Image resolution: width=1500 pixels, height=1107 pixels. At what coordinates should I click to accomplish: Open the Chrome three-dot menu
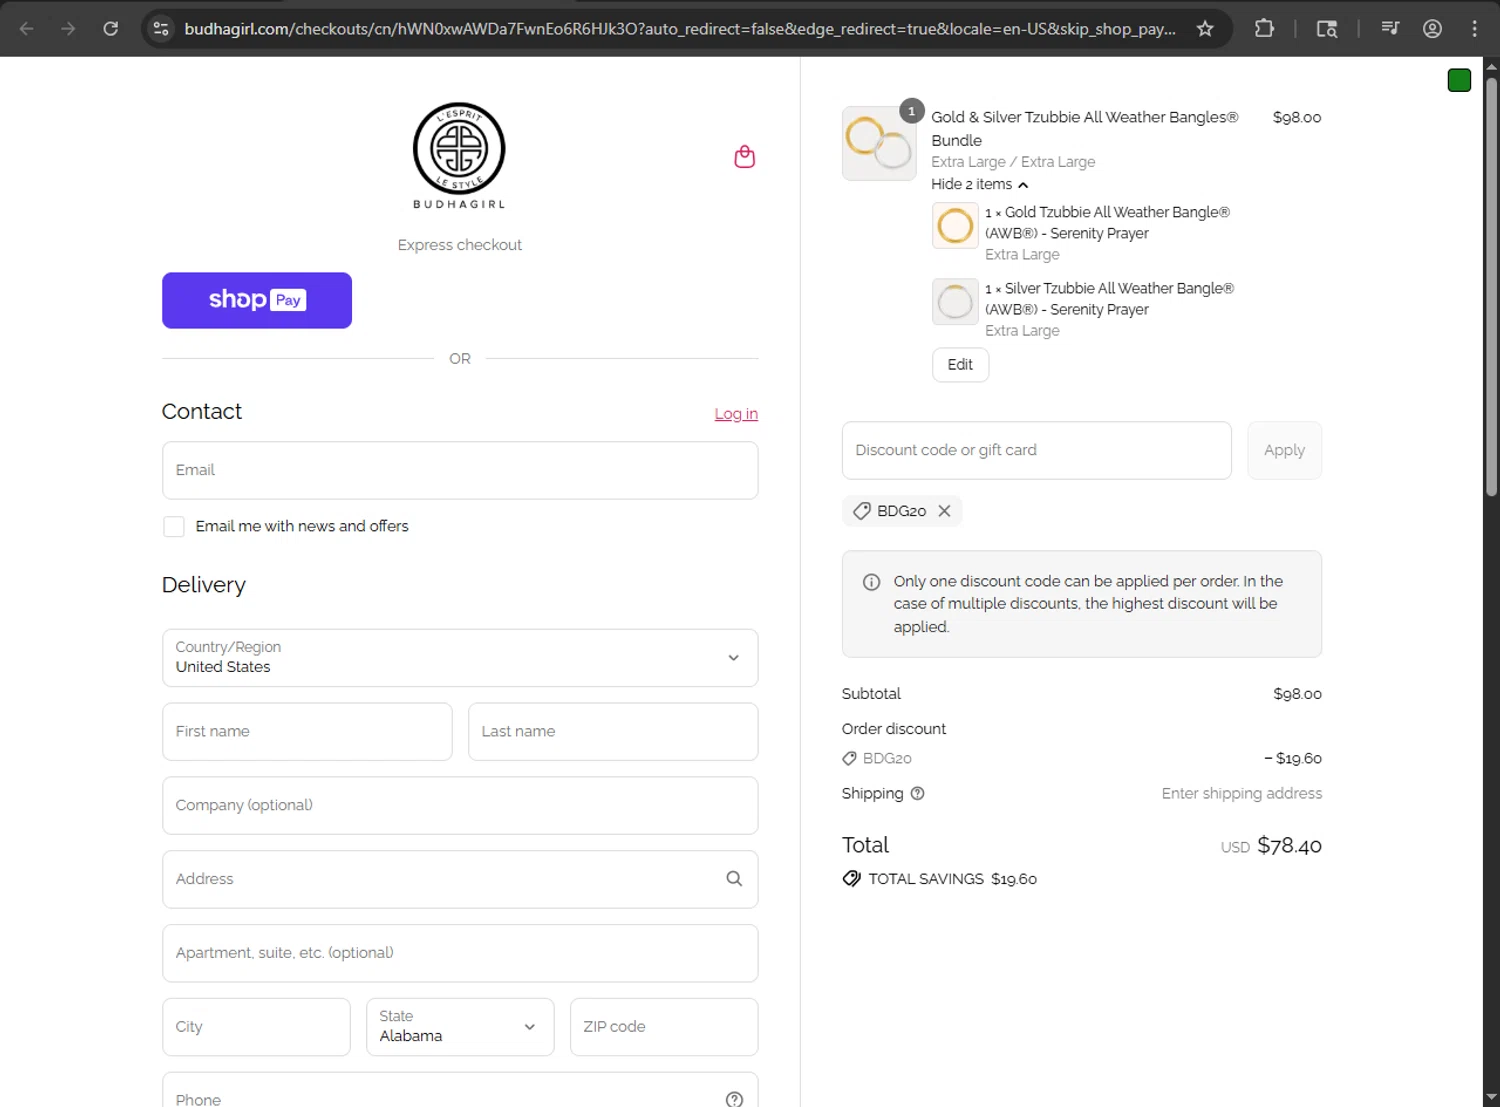1474,28
